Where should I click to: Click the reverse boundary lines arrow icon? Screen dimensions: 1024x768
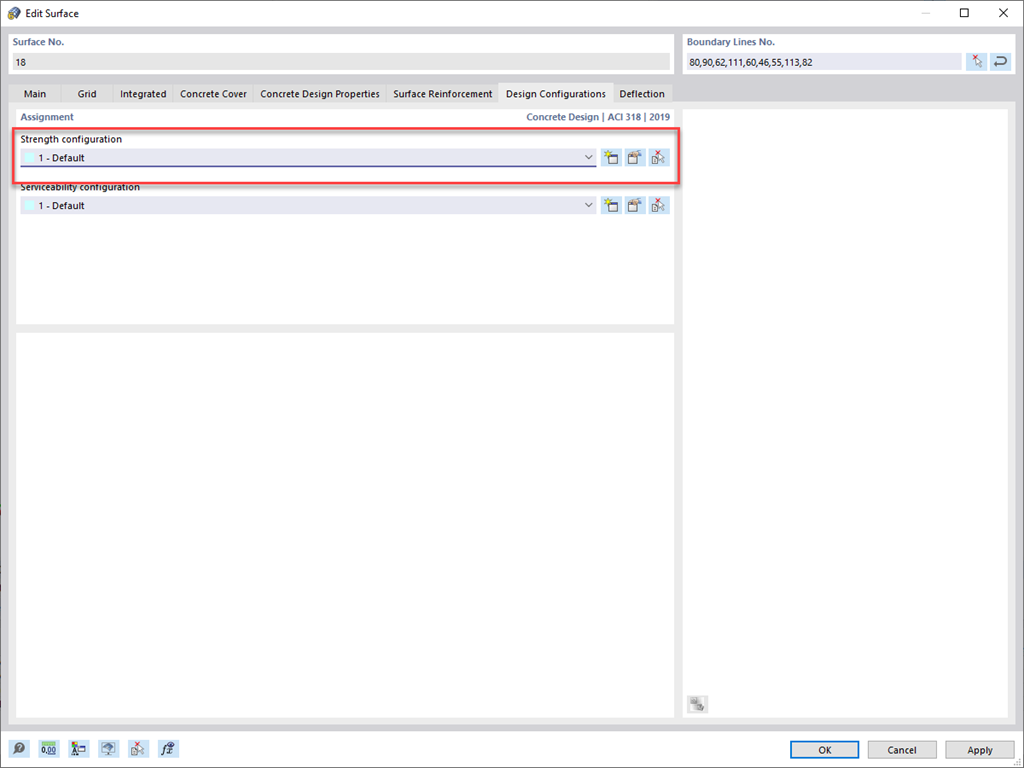1000,62
